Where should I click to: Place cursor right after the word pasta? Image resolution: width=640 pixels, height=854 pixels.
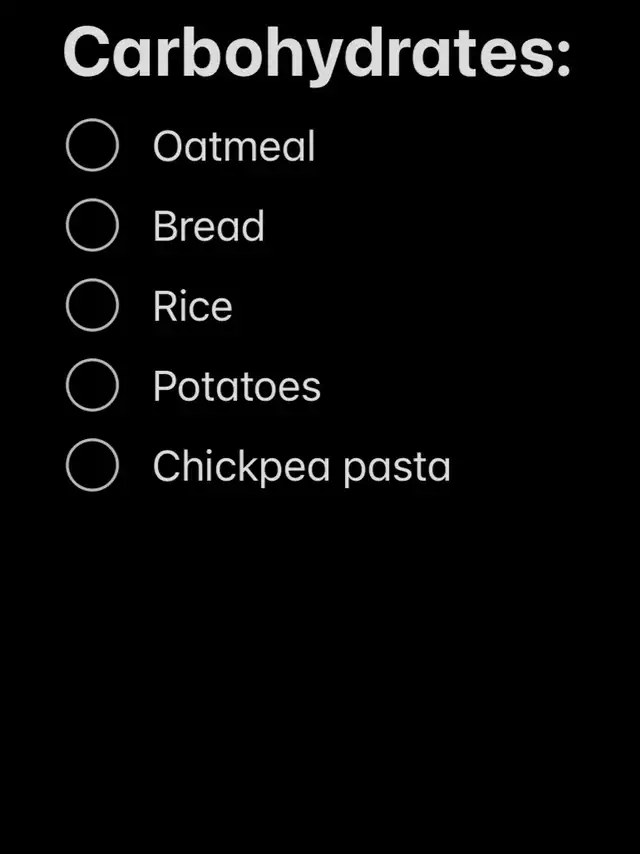click(x=452, y=467)
